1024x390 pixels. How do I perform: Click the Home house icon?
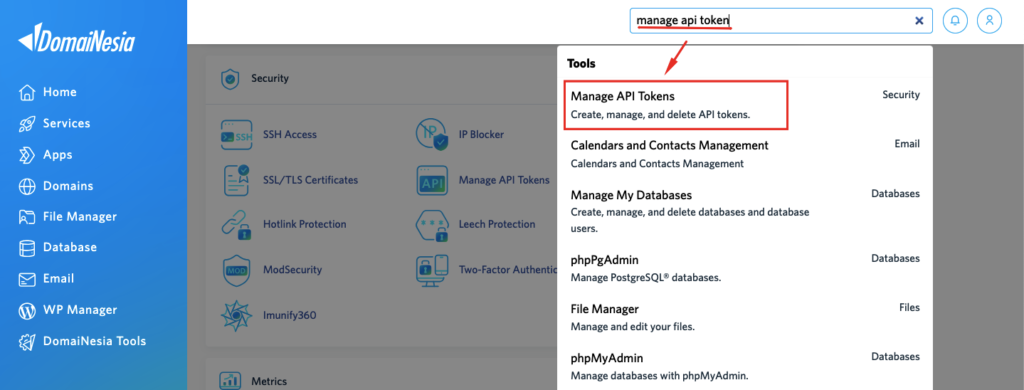tap(27, 93)
